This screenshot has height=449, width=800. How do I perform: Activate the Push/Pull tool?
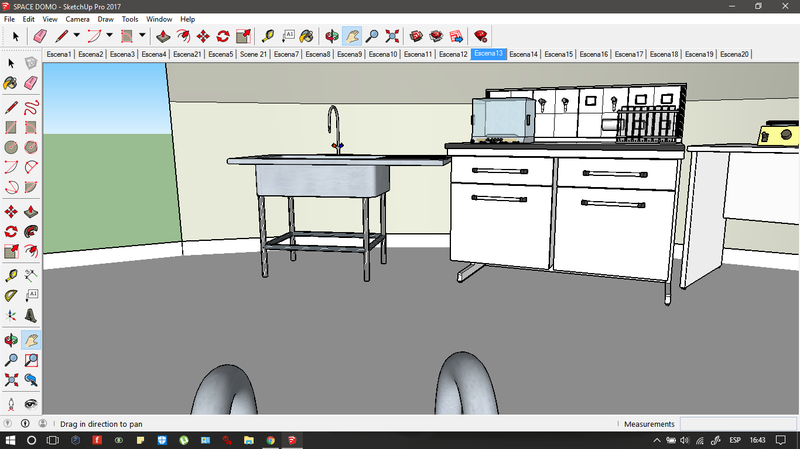162,36
